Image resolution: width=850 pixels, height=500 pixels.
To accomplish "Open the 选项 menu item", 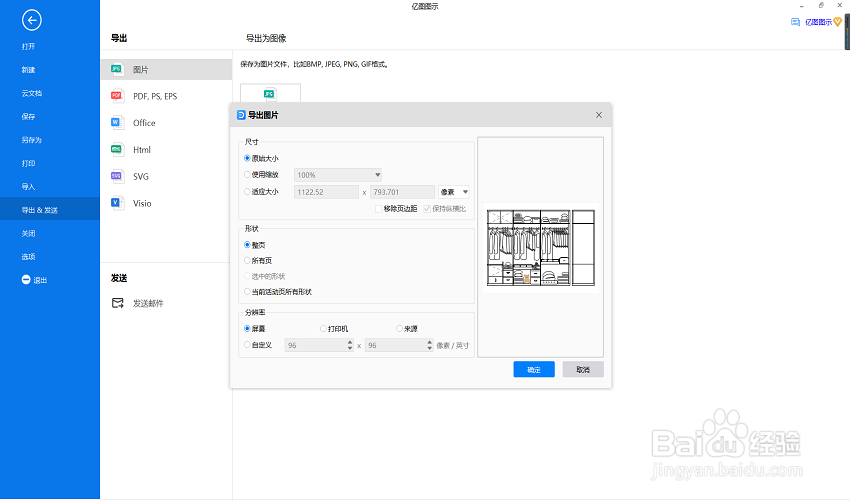I will tap(28, 257).
